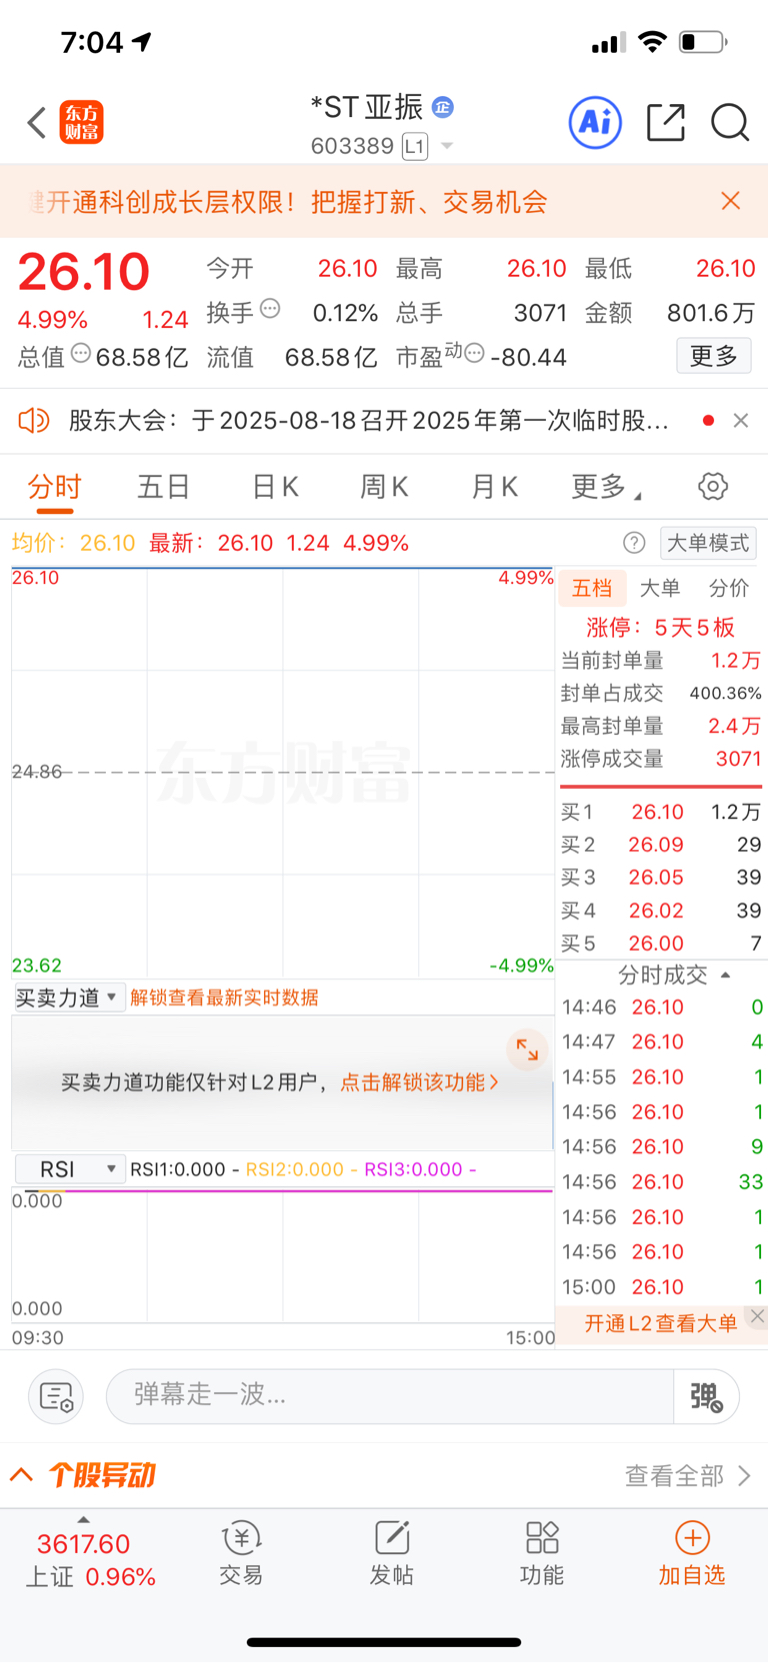The image size is (768, 1663).
Task: Collapse the 分时成交 section arrow
Action: [x=726, y=975]
